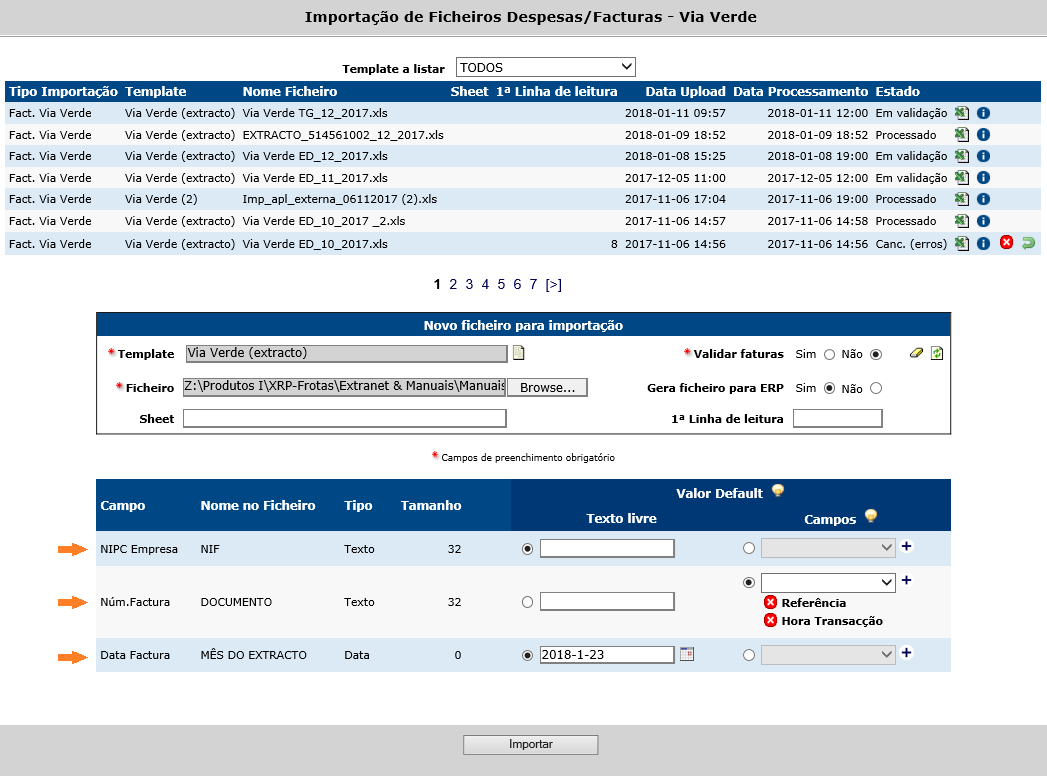Add field with plus icon in Data Factura row
The height and width of the screenshot is (776, 1047).
pos(906,652)
